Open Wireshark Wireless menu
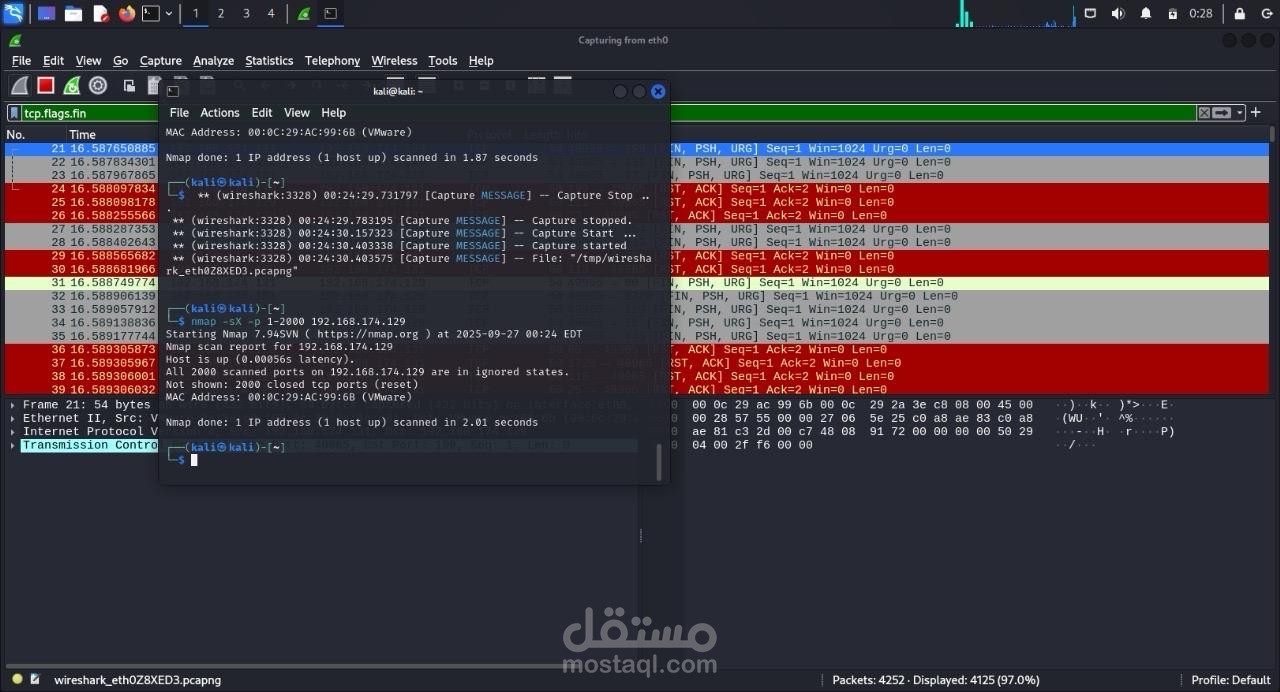Viewport: 1280px width, 692px height. tap(394, 61)
